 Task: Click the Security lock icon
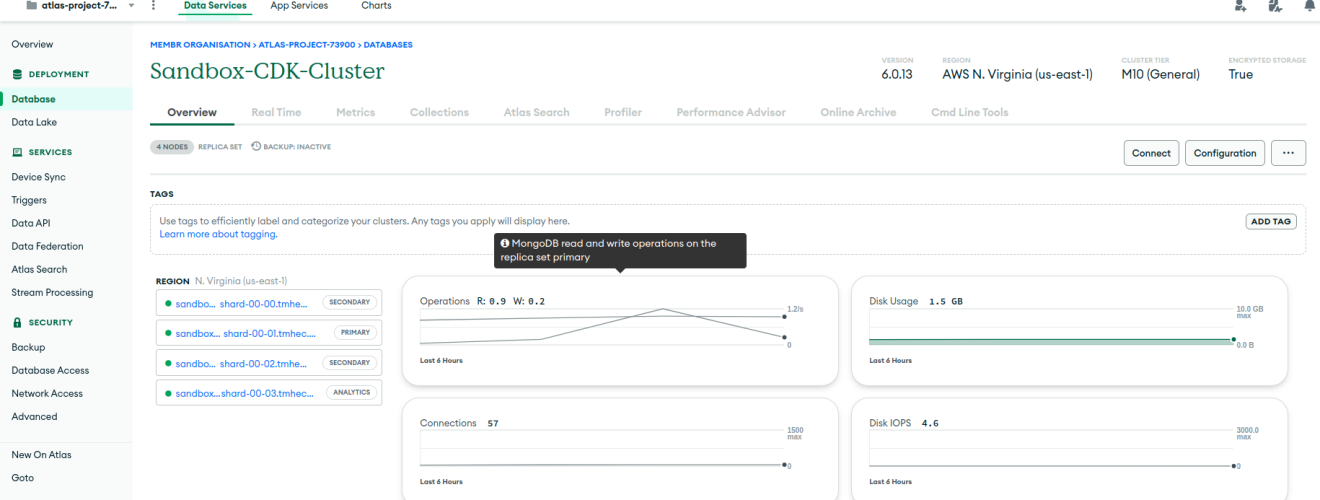(17, 322)
